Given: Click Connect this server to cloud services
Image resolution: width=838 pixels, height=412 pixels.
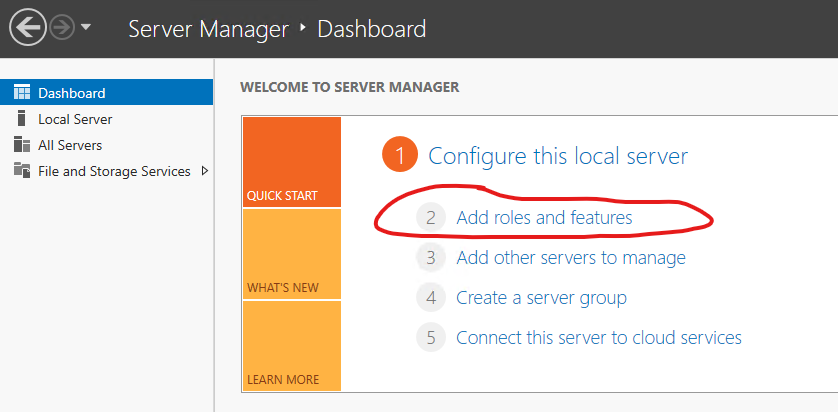Looking at the screenshot, I should tap(599, 338).
